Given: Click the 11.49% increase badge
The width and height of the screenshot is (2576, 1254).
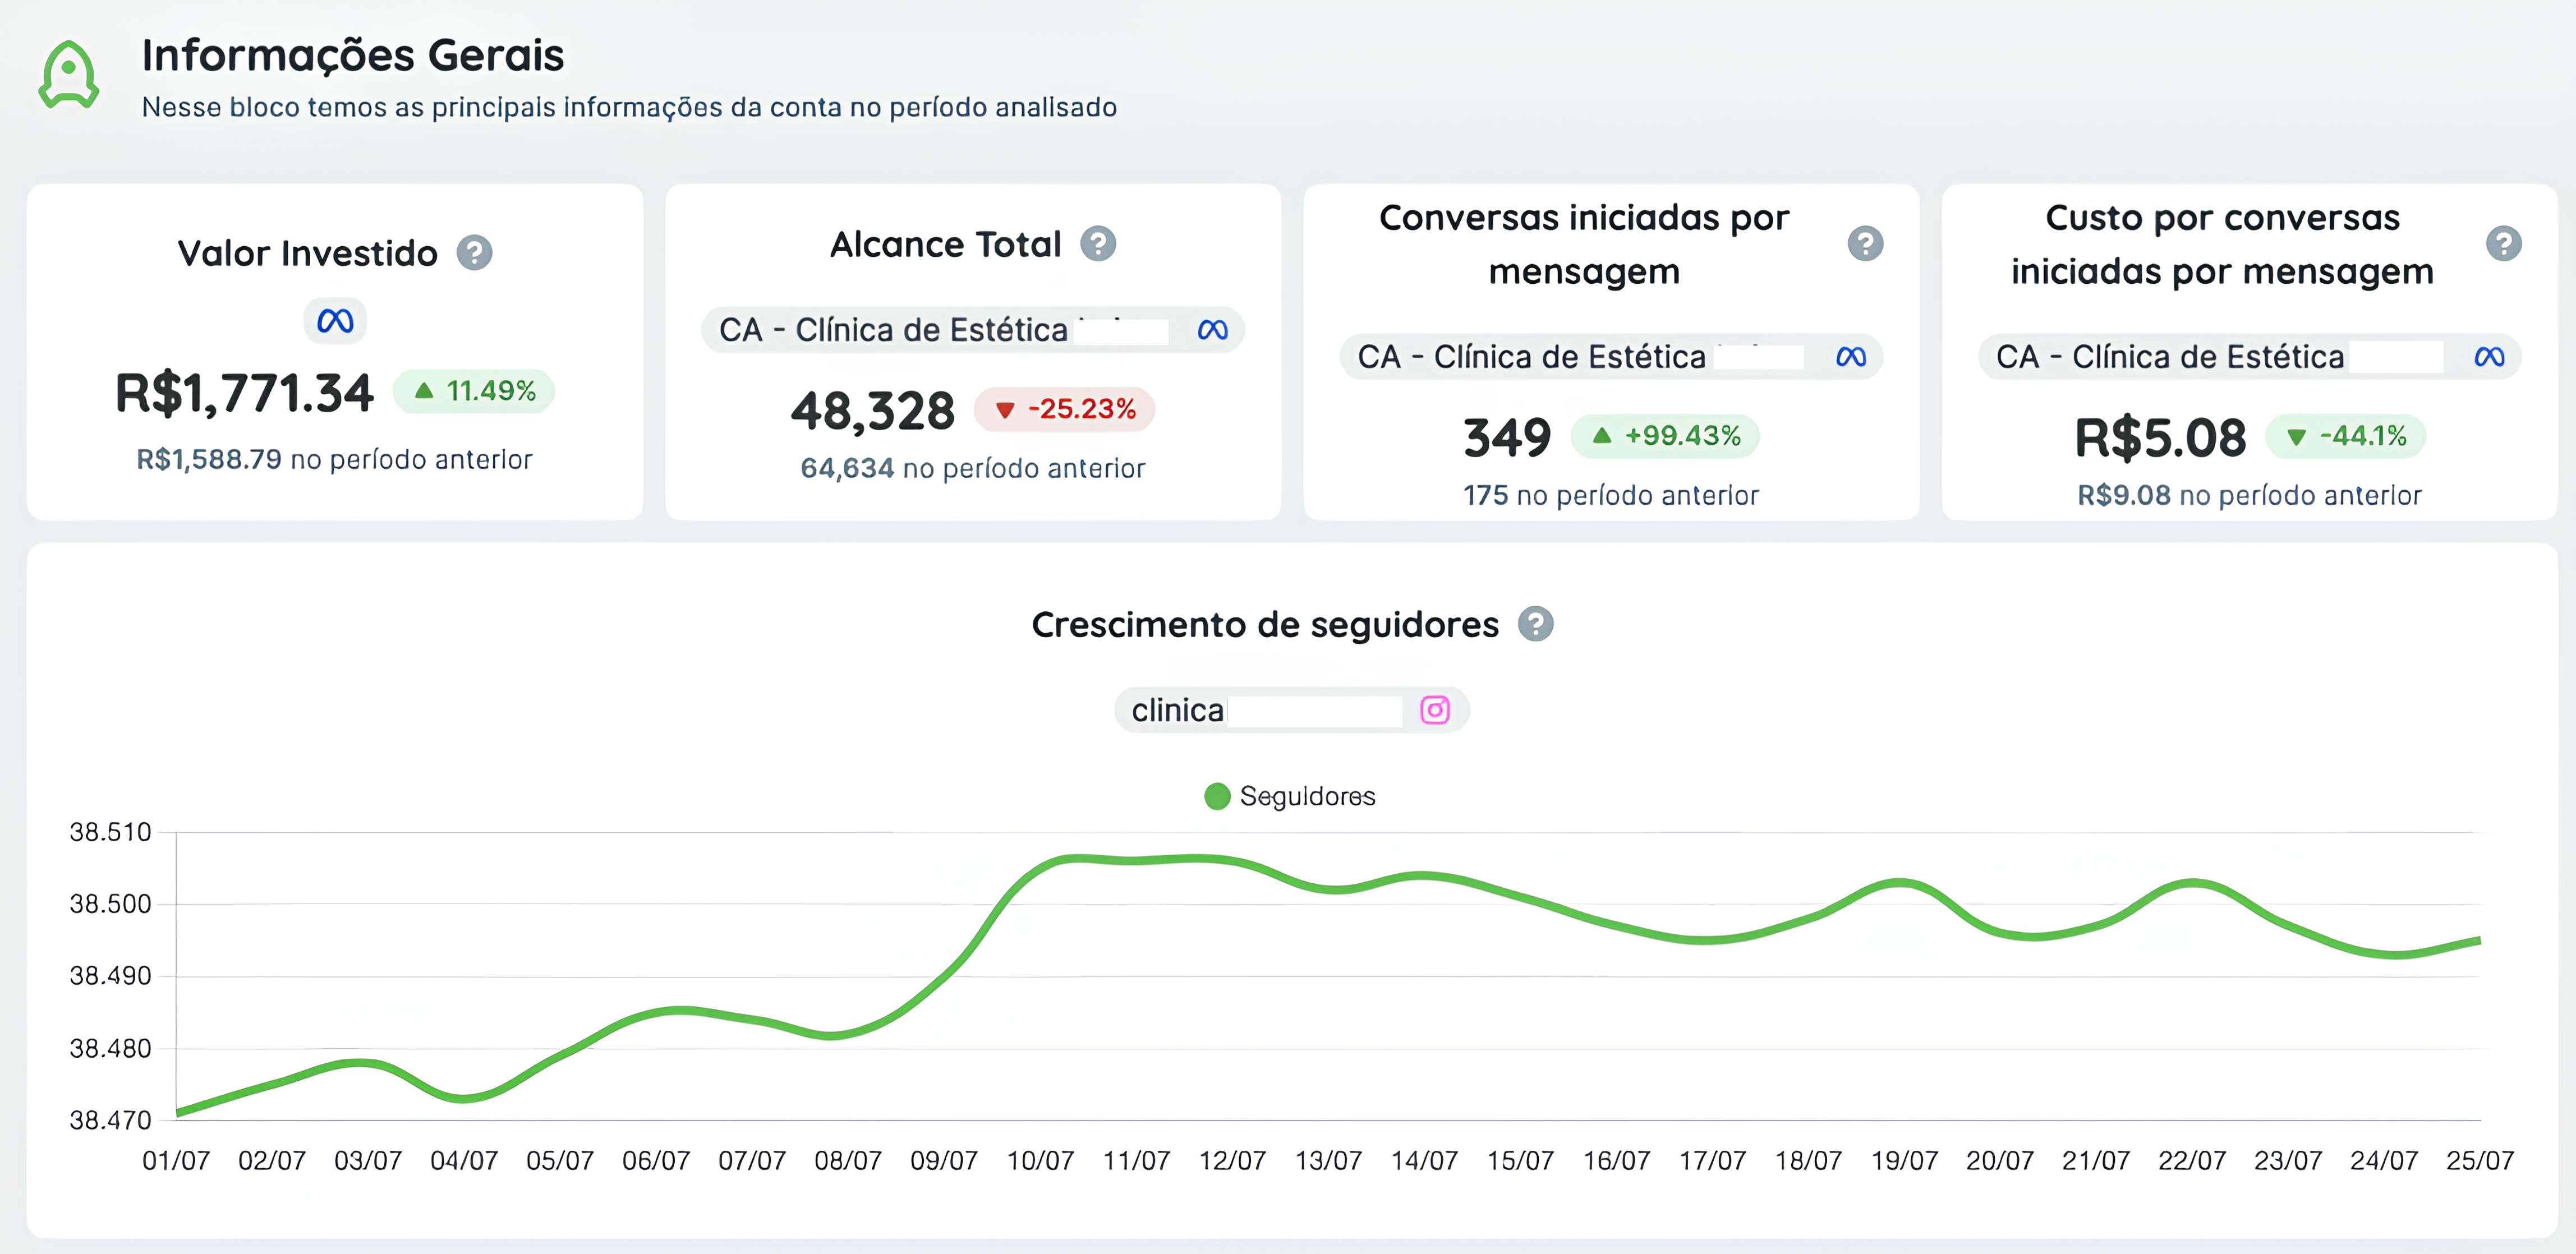Looking at the screenshot, I should pyautogui.click(x=474, y=391).
